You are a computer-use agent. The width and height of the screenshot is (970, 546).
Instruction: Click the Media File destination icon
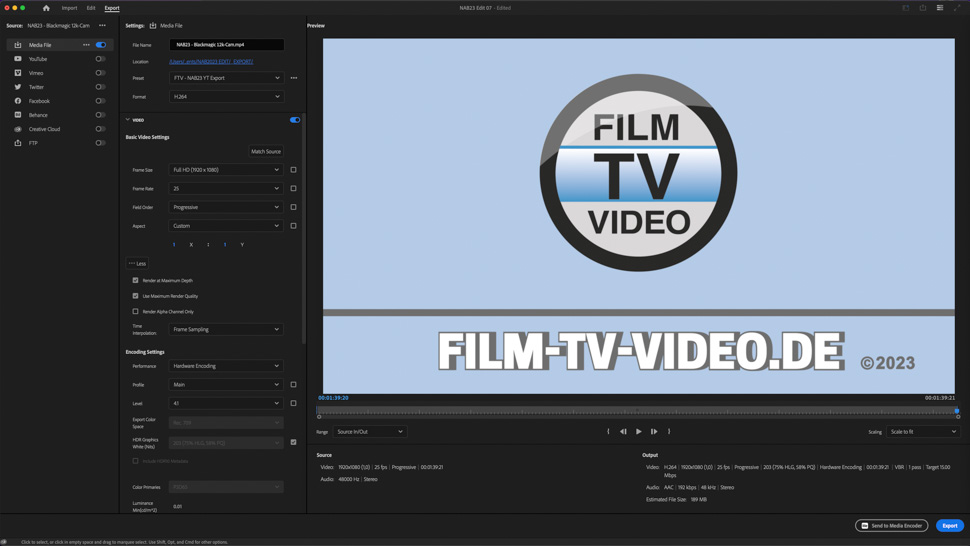click(18, 45)
